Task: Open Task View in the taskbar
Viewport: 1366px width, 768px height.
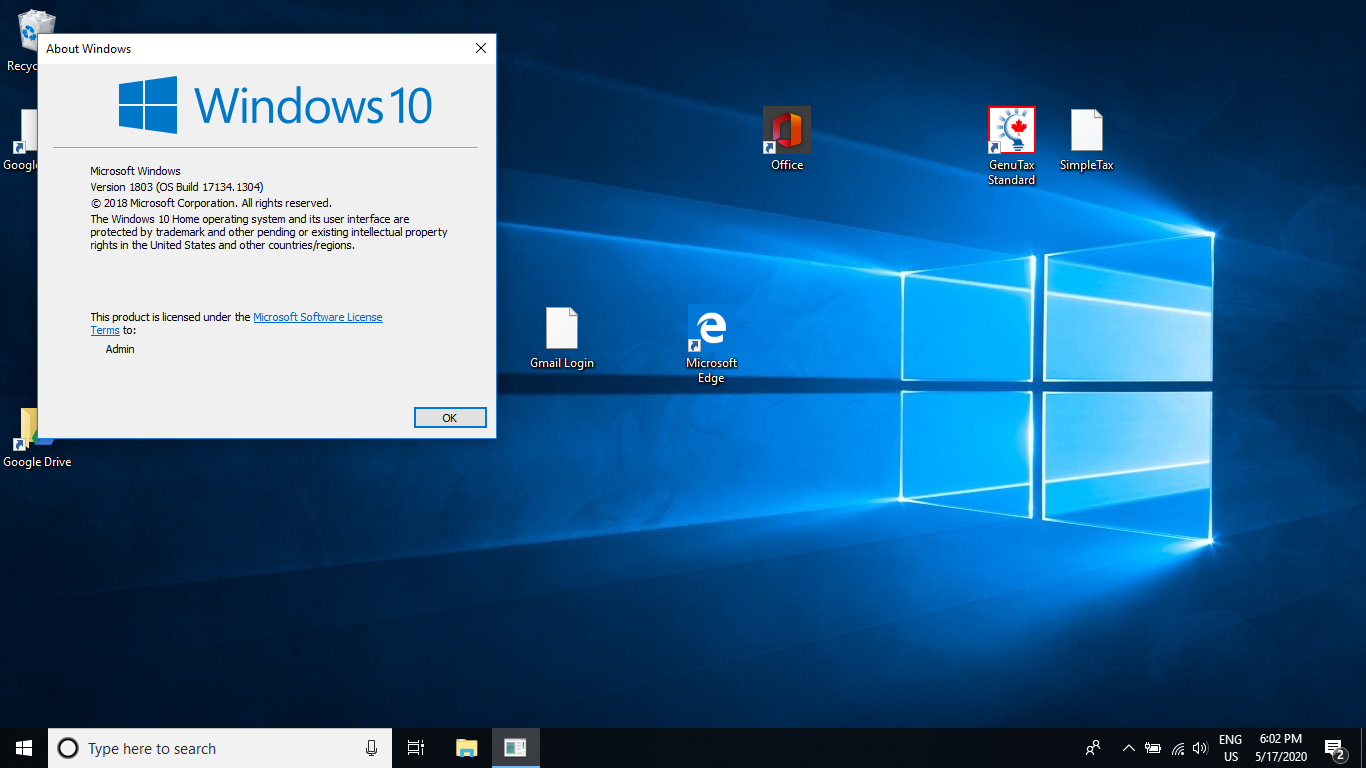Action: 416,748
